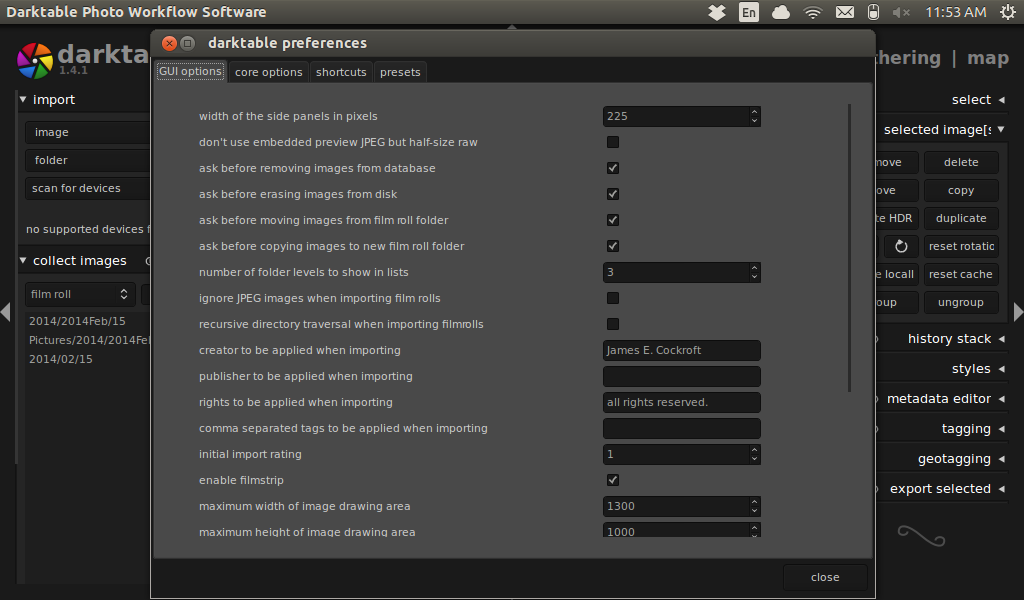1024x600 pixels.
Task: Click the duplicate button
Action: tap(960, 218)
